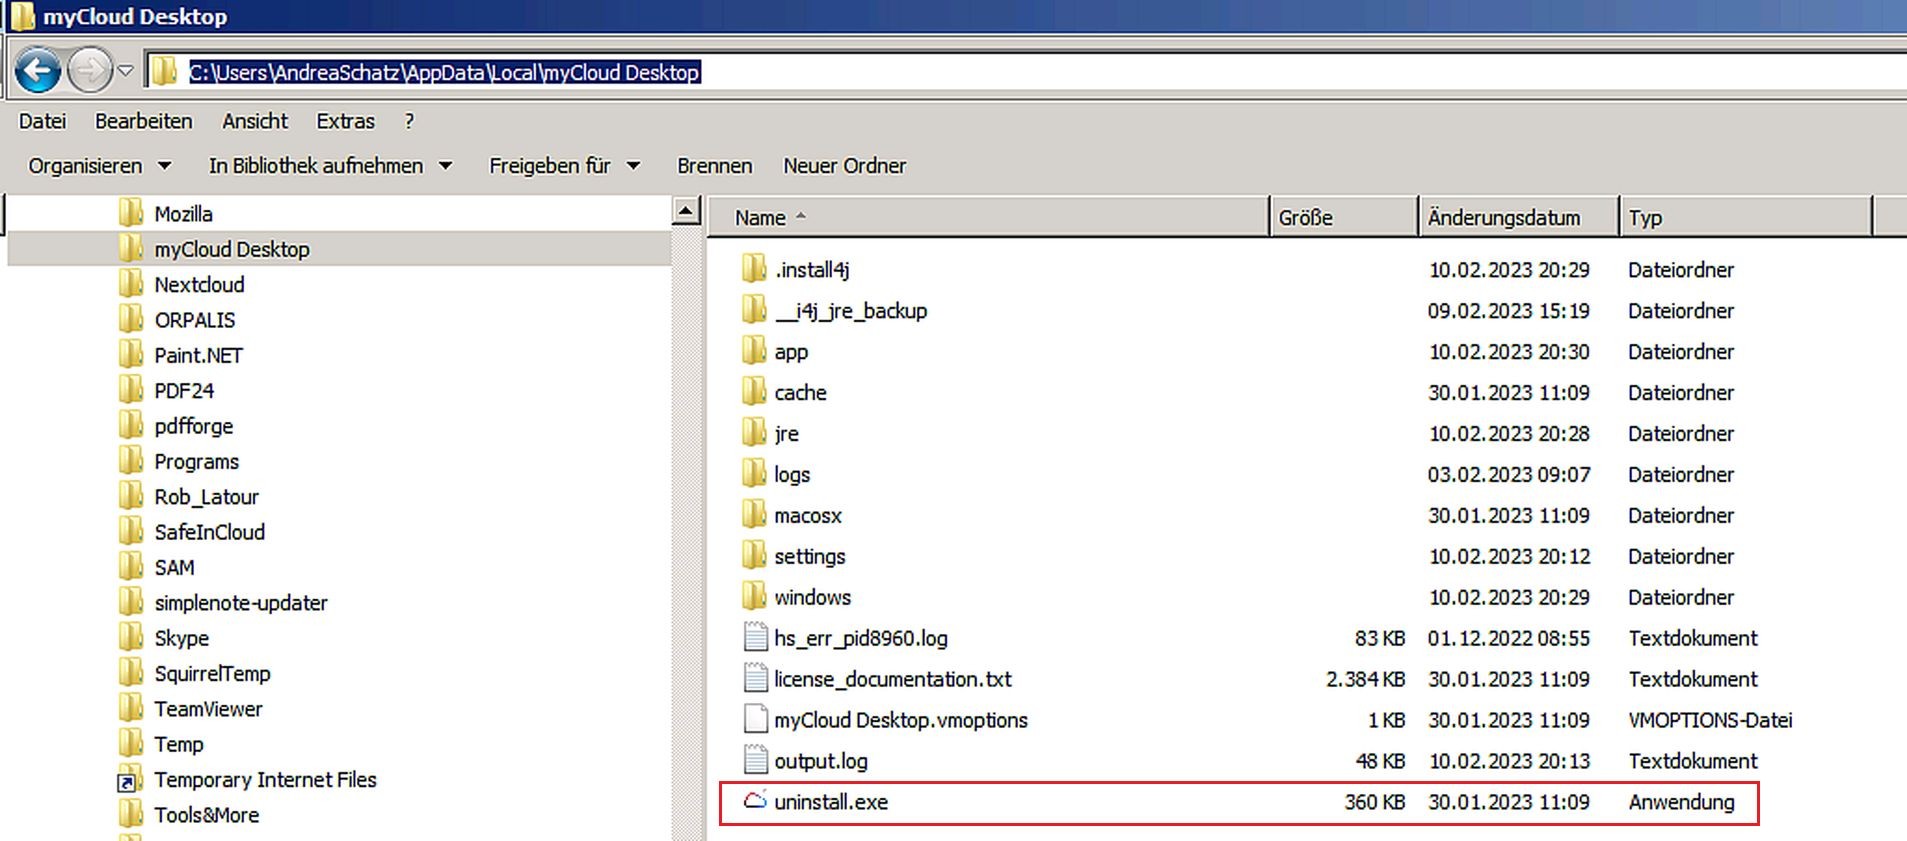Screen dimensions: 1907x841
Task: Open the Freigeben für dropdown
Action: tap(564, 166)
